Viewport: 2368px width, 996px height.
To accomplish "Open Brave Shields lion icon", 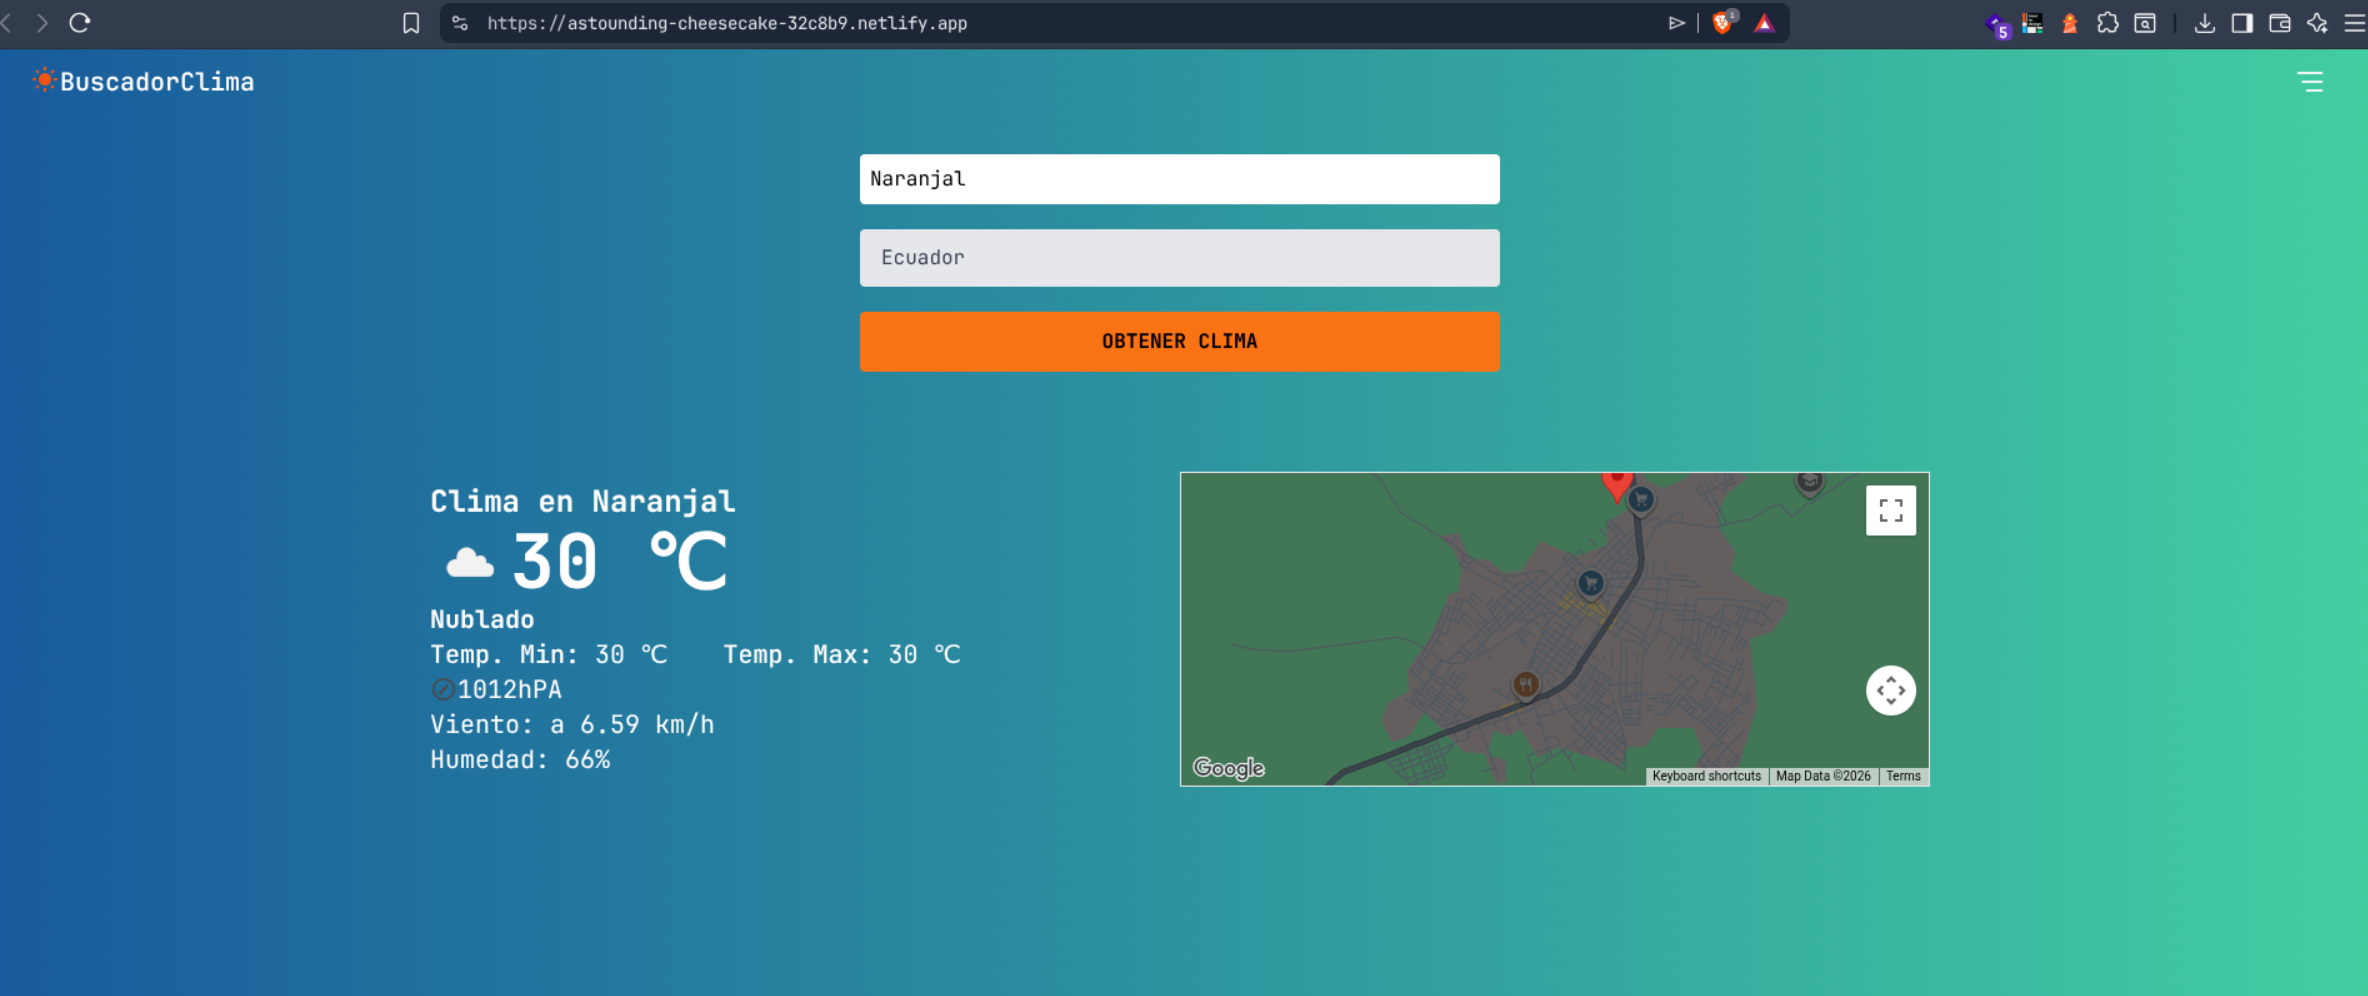I will [1723, 23].
